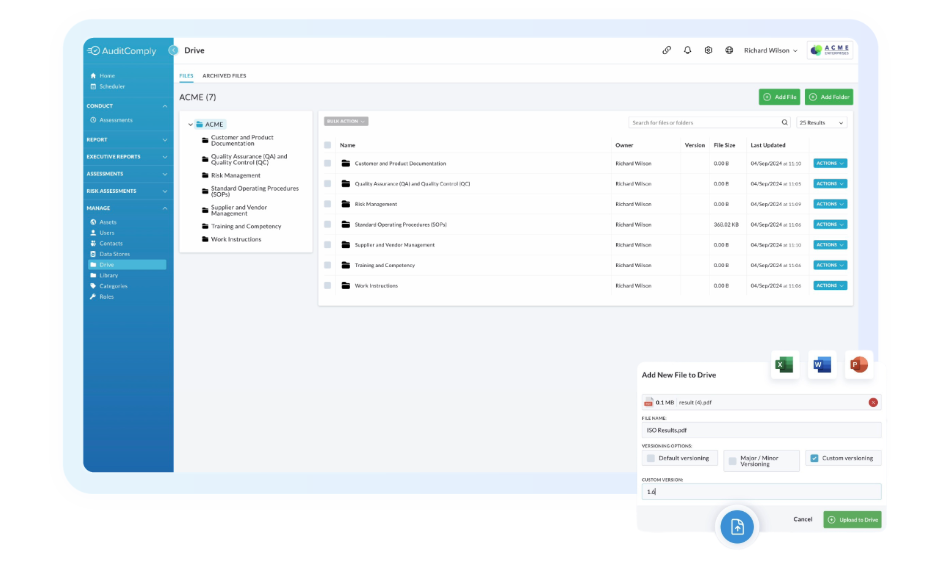The width and height of the screenshot is (926, 564).
Task: Enable the Default versioning checkbox
Action: pyautogui.click(x=651, y=458)
